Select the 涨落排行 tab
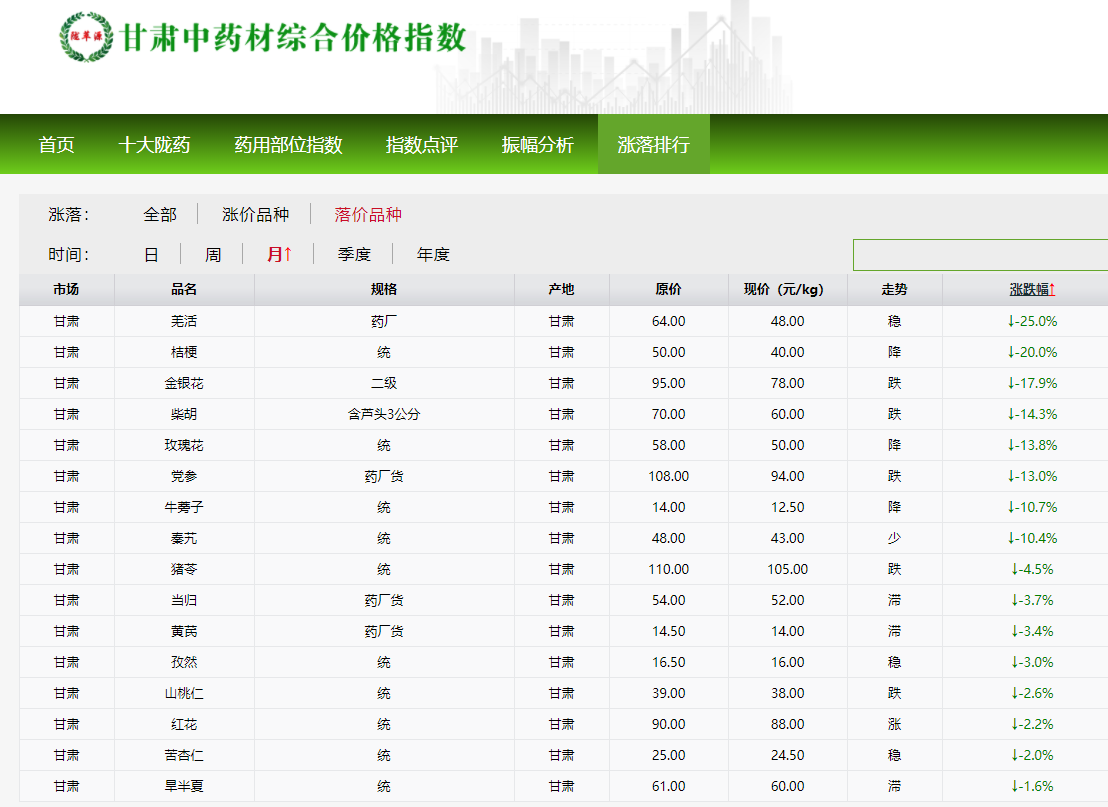 coord(654,145)
